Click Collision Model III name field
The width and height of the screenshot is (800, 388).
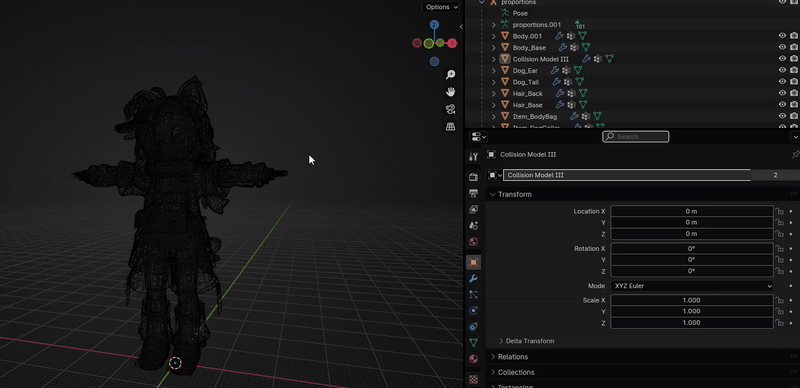[627, 175]
